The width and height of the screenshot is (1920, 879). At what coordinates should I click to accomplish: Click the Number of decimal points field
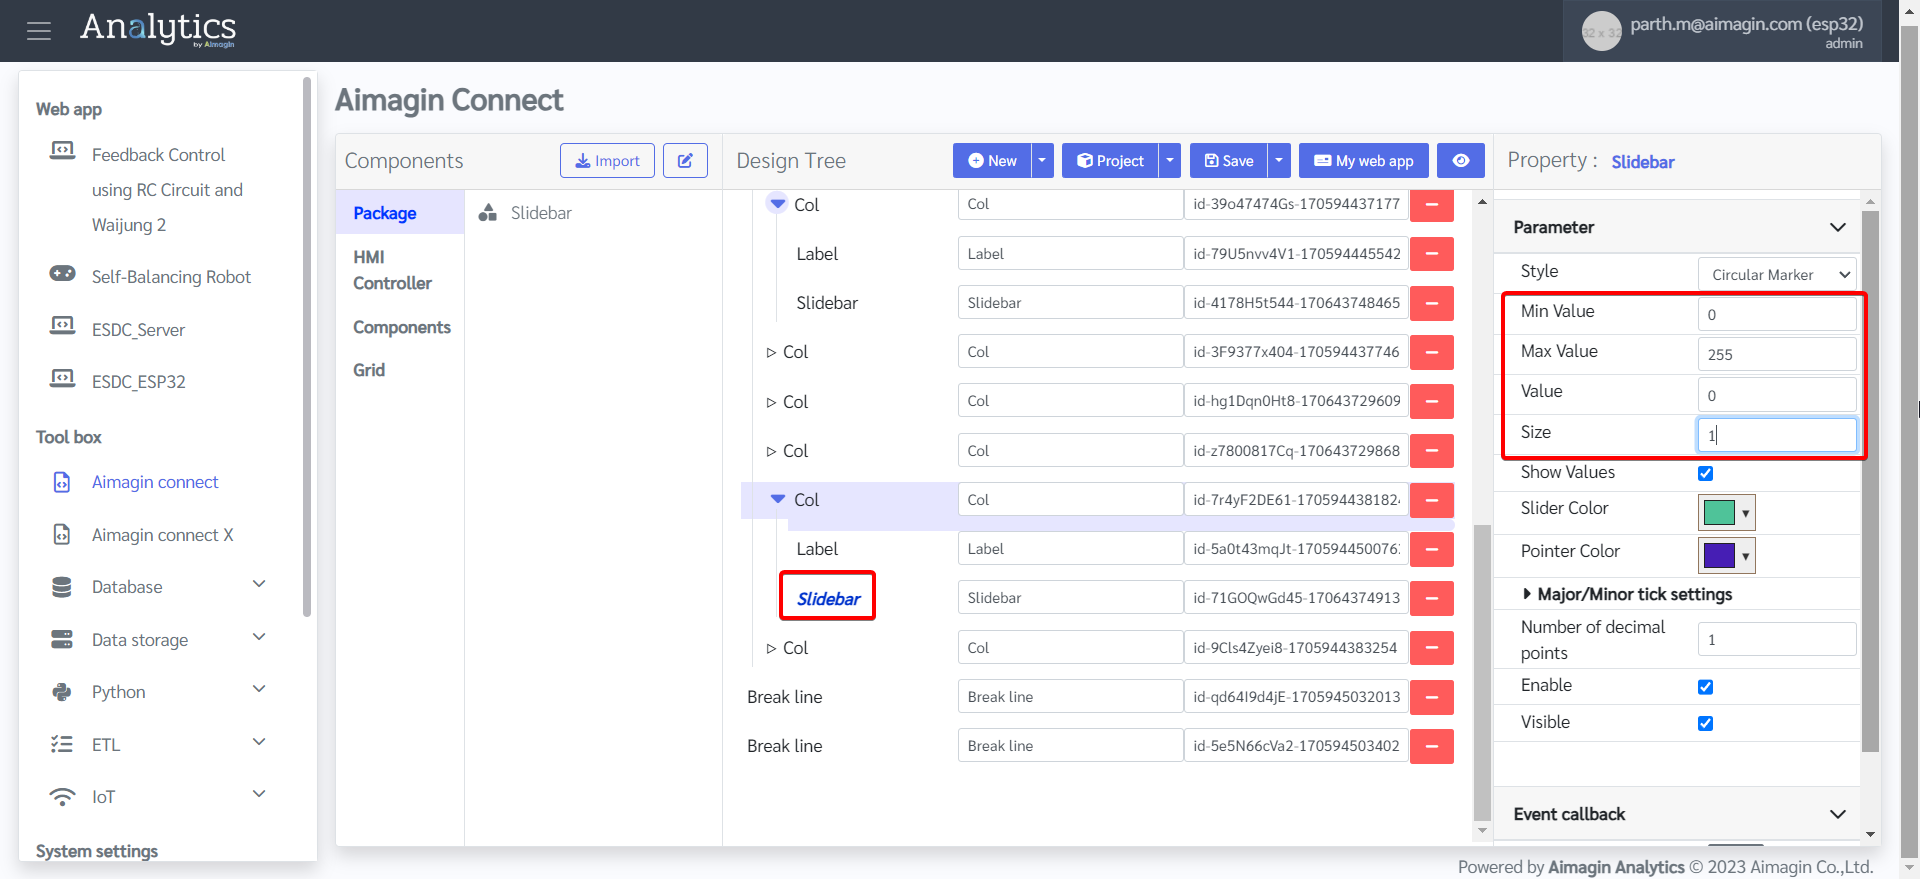1777,639
